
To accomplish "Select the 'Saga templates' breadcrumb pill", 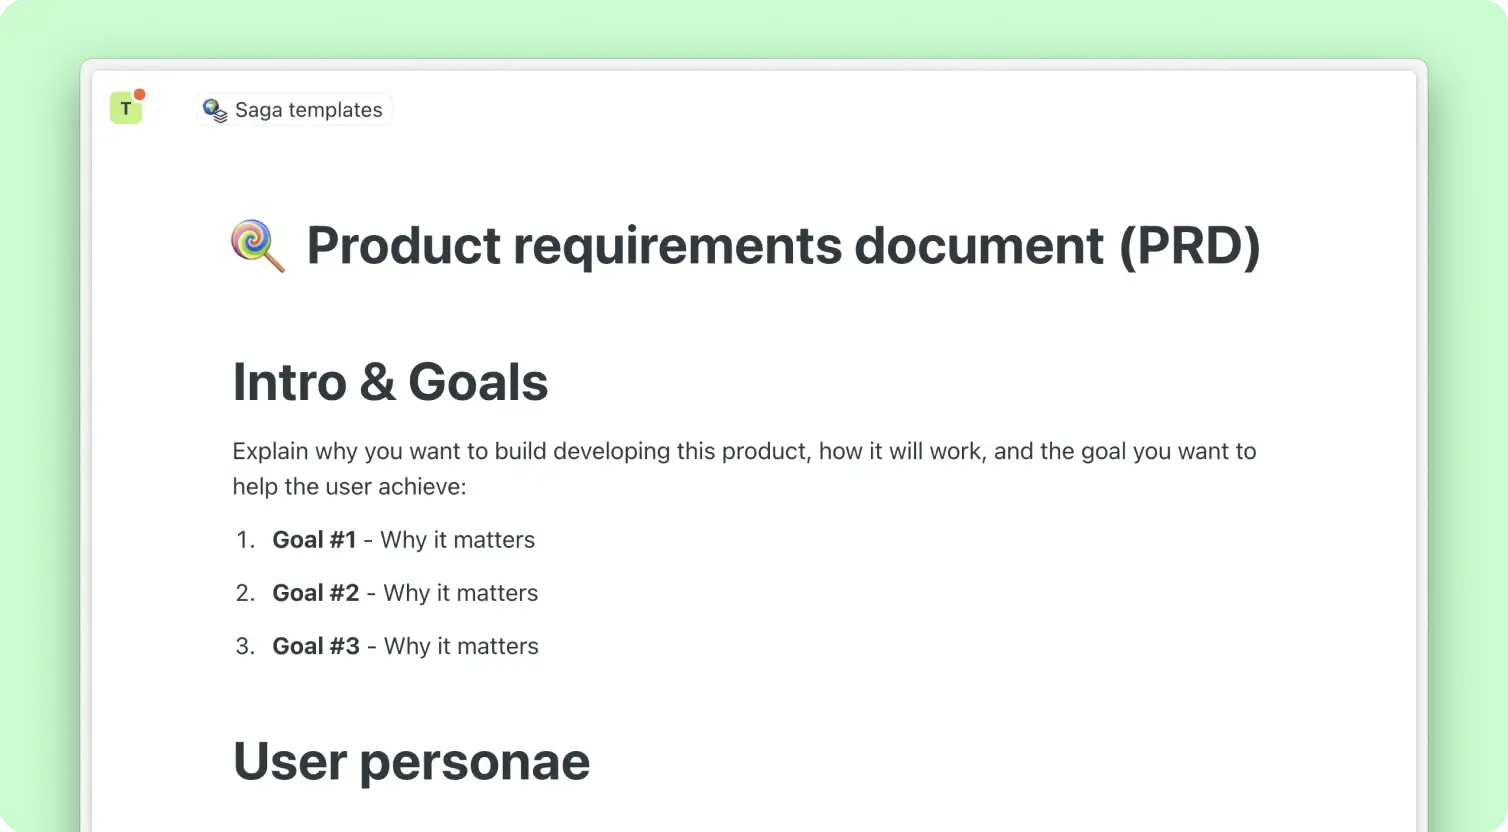I will [x=293, y=110].
